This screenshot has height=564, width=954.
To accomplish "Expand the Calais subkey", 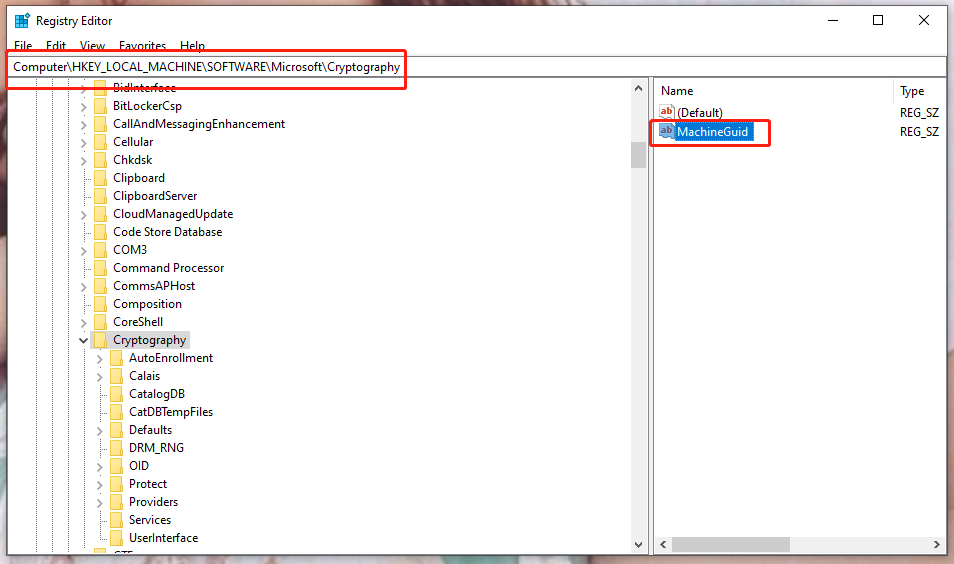I will click(x=99, y=377).
